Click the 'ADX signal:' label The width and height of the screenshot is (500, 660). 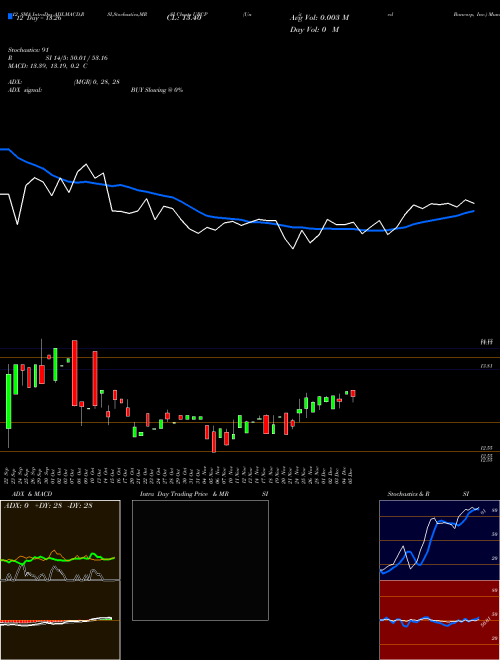[x=25, y=90]
